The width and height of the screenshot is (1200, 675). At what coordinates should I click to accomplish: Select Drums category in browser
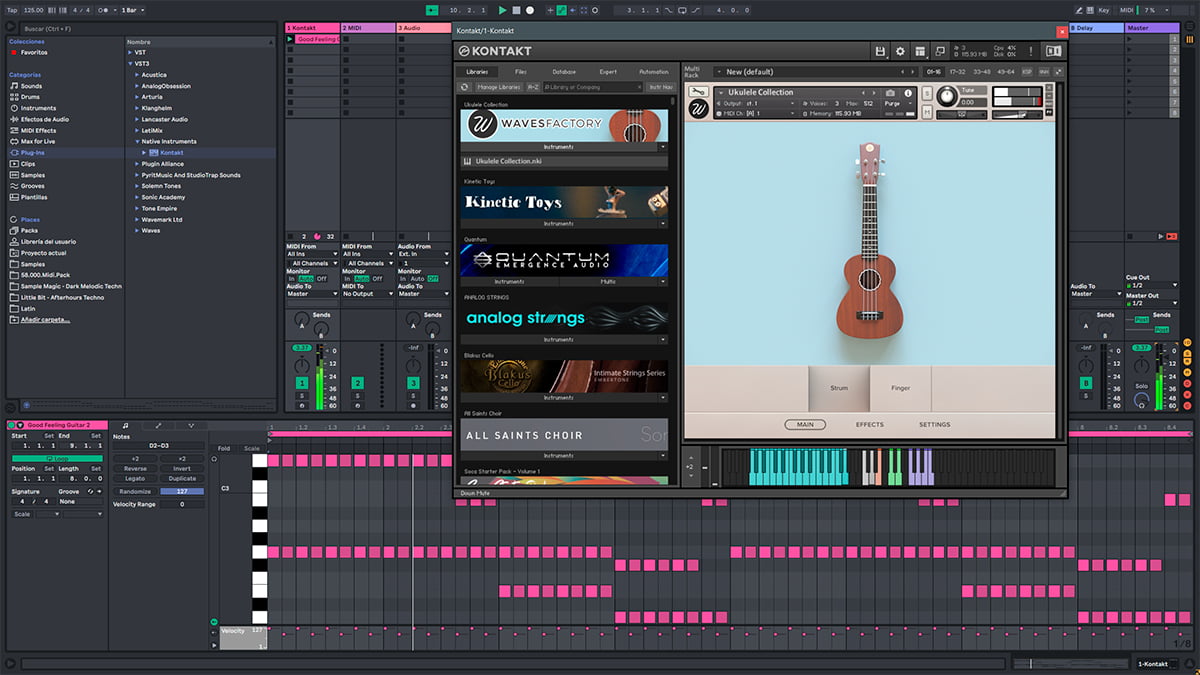(32, 97)
